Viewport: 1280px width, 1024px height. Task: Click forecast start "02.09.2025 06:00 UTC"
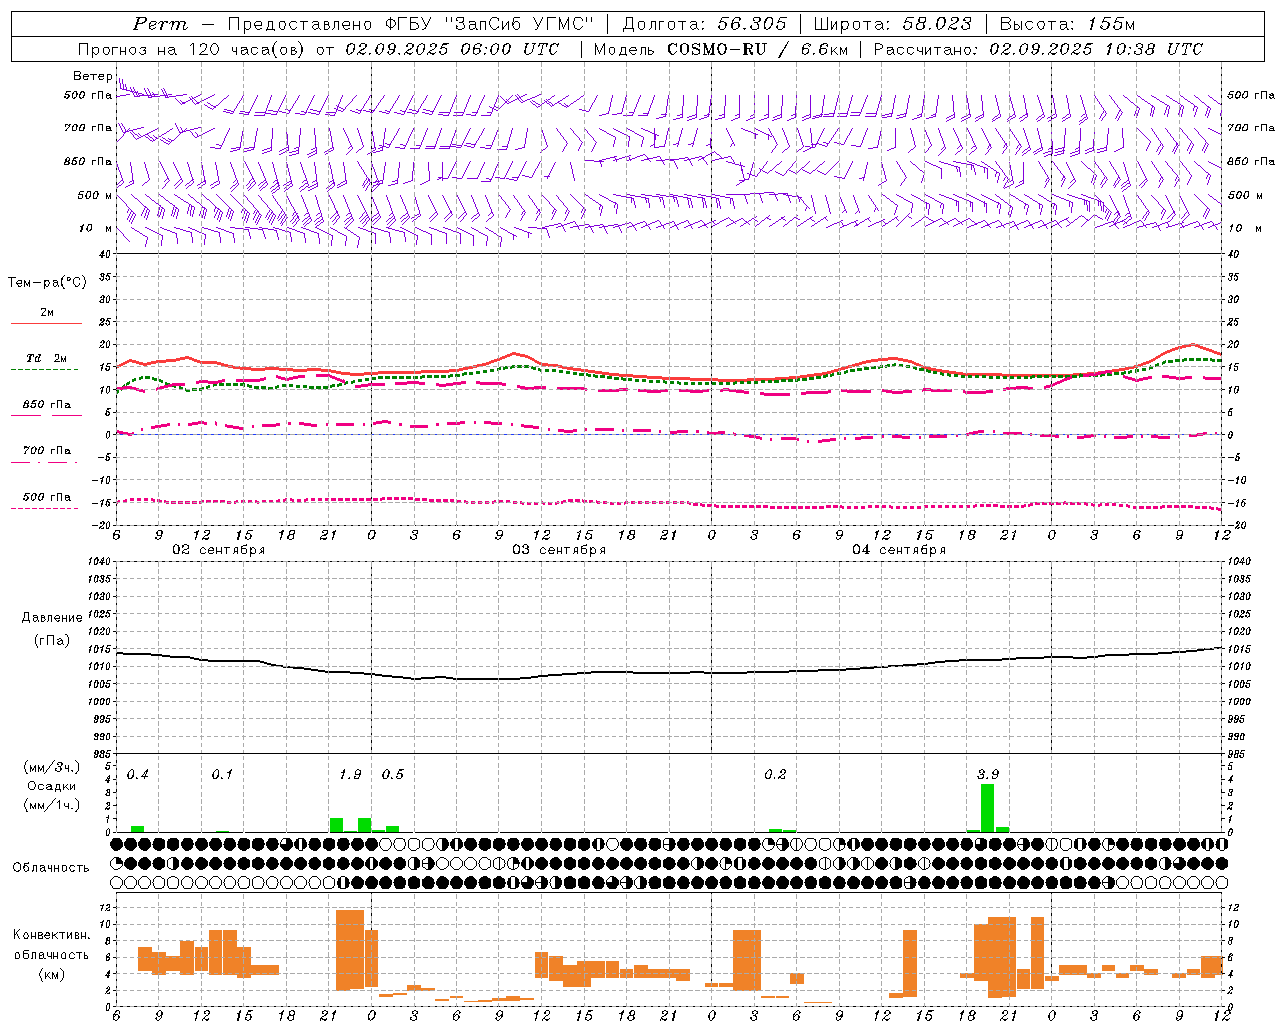[x=452, y=49]
